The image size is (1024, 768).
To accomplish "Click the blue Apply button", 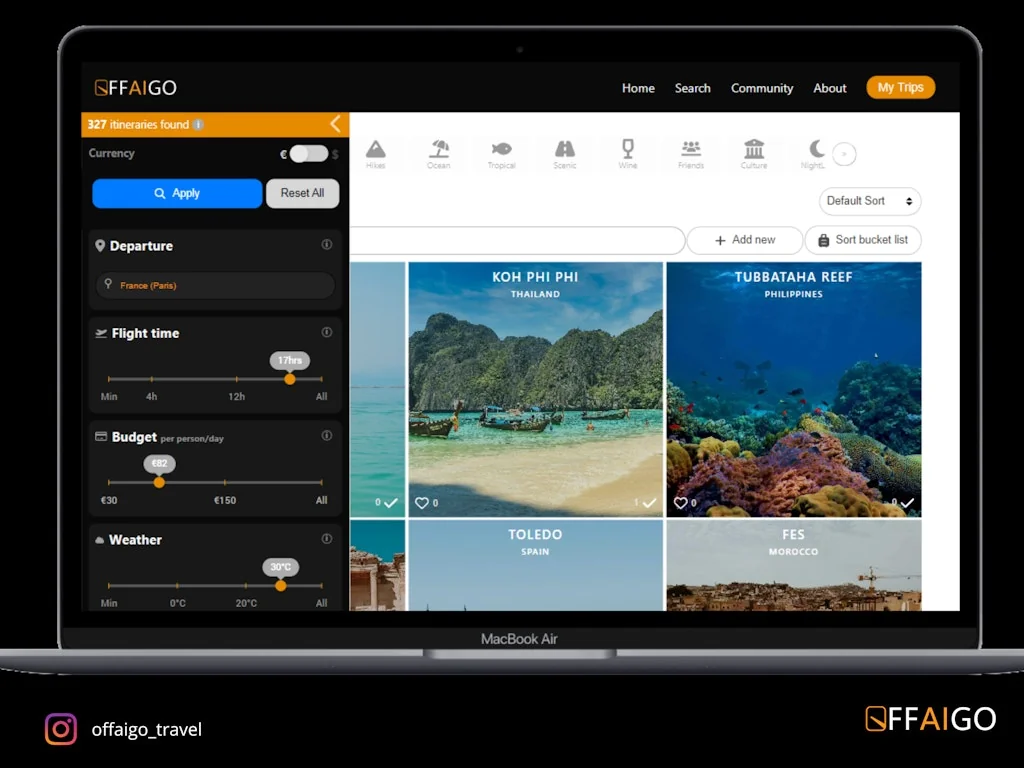I will click(177, 193).
